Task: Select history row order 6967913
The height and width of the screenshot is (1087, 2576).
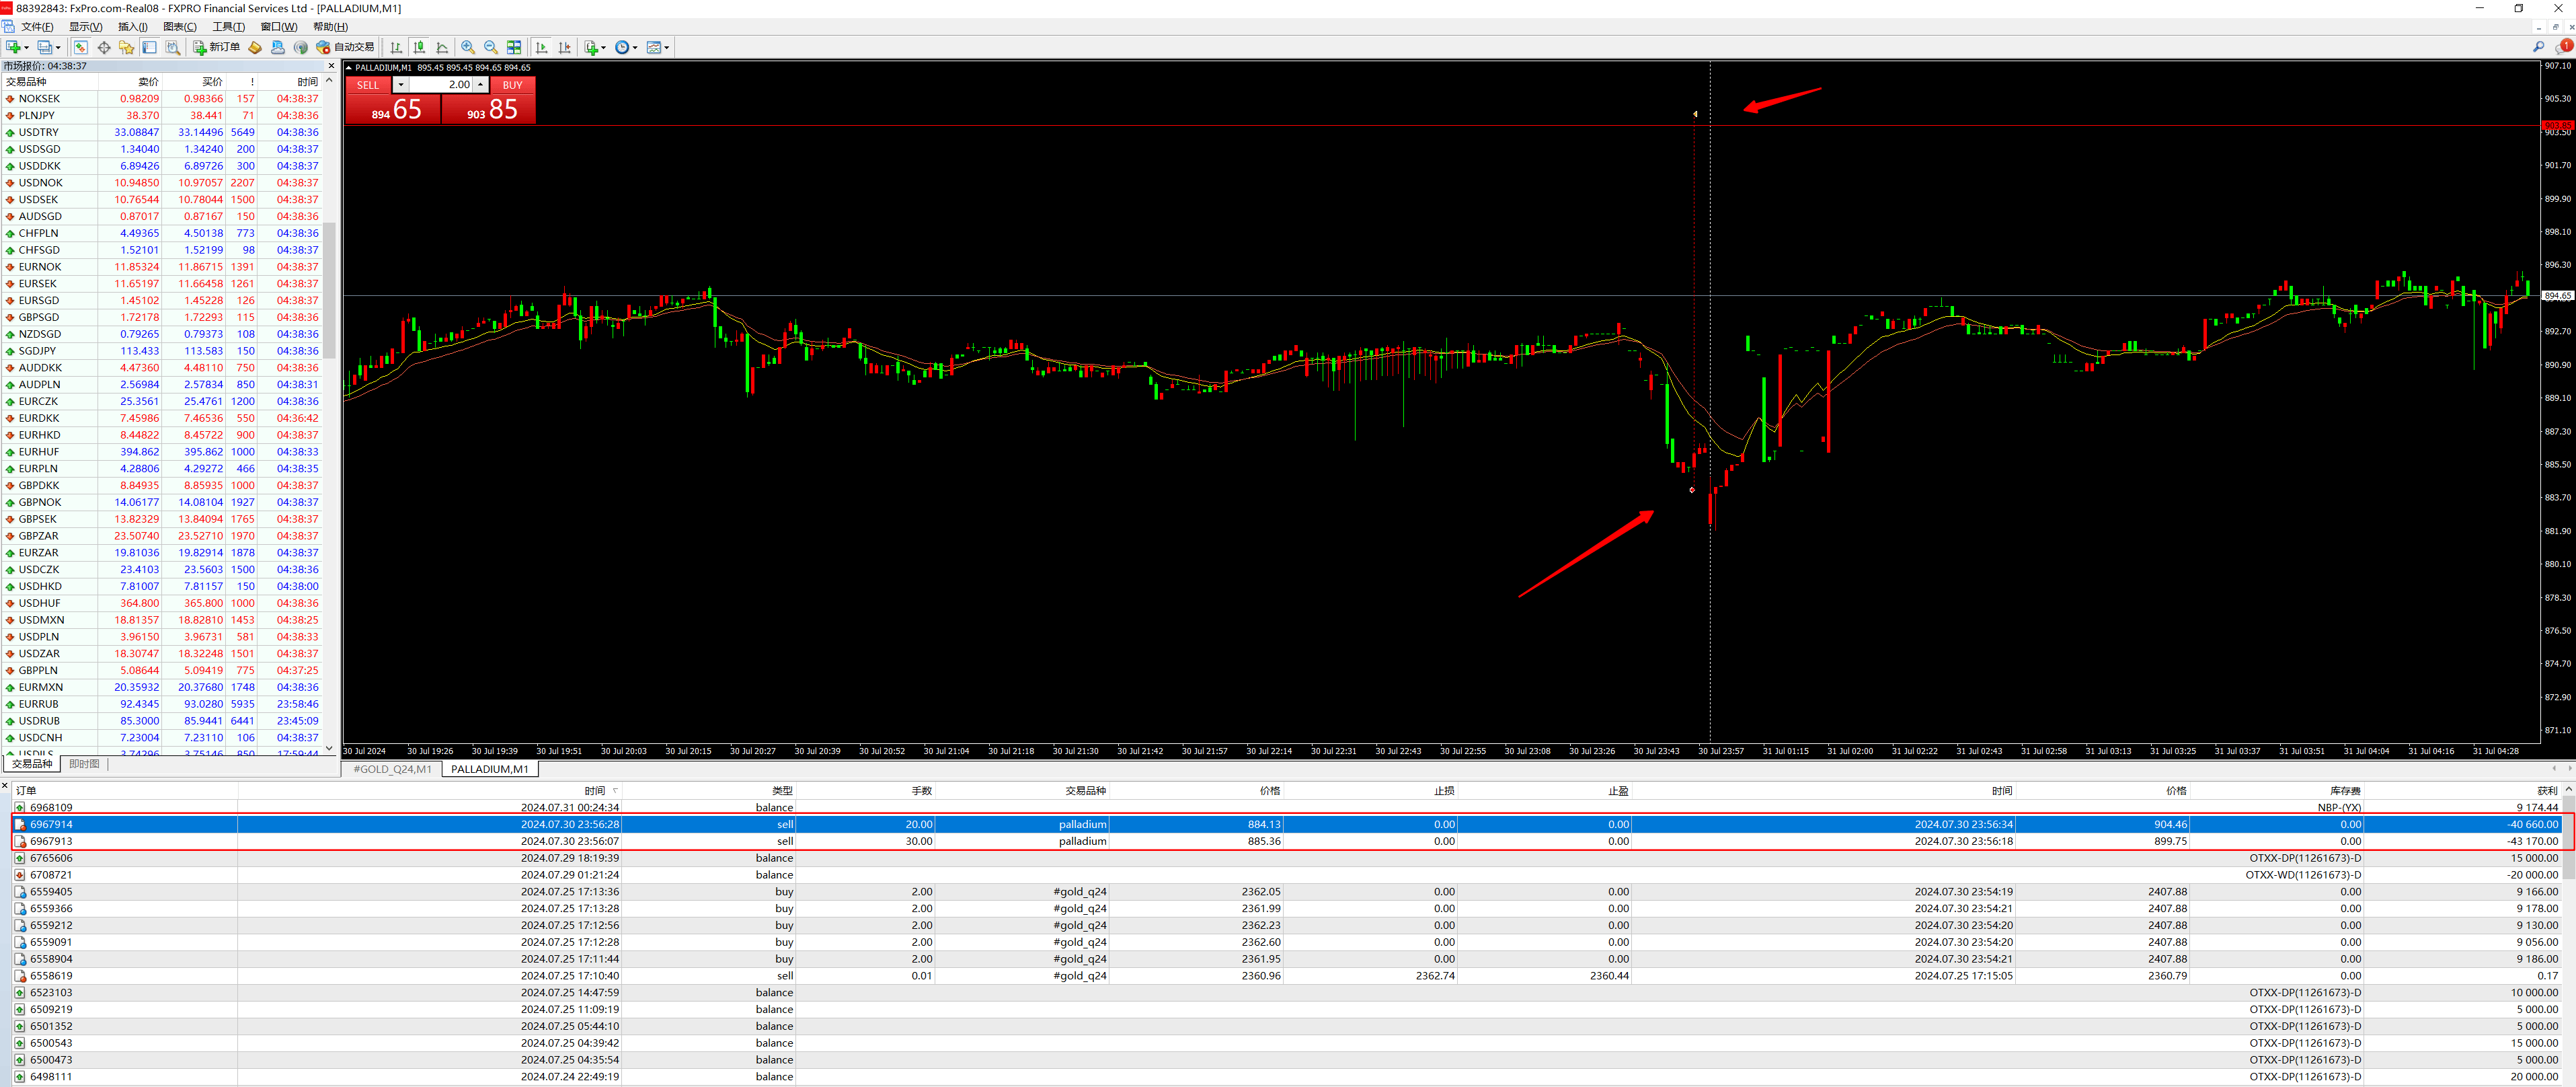Action: 1288,841
